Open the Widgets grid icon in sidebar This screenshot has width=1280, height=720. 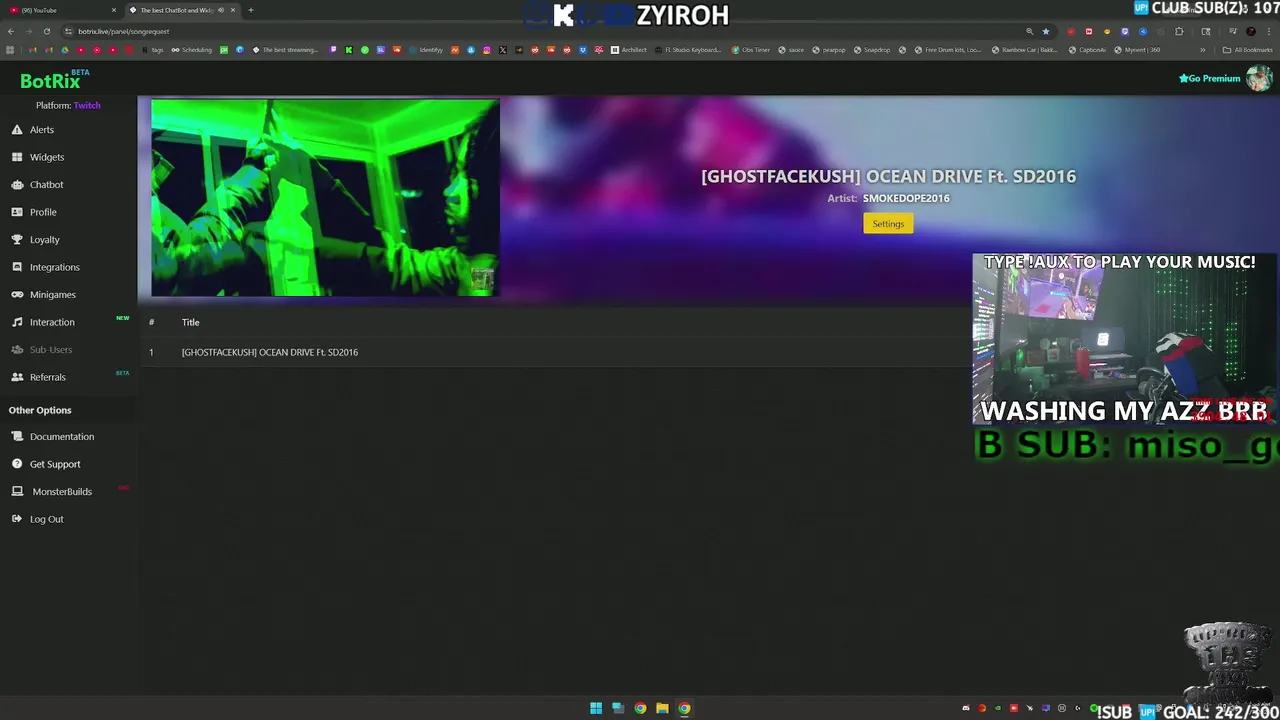coord(17,157)
